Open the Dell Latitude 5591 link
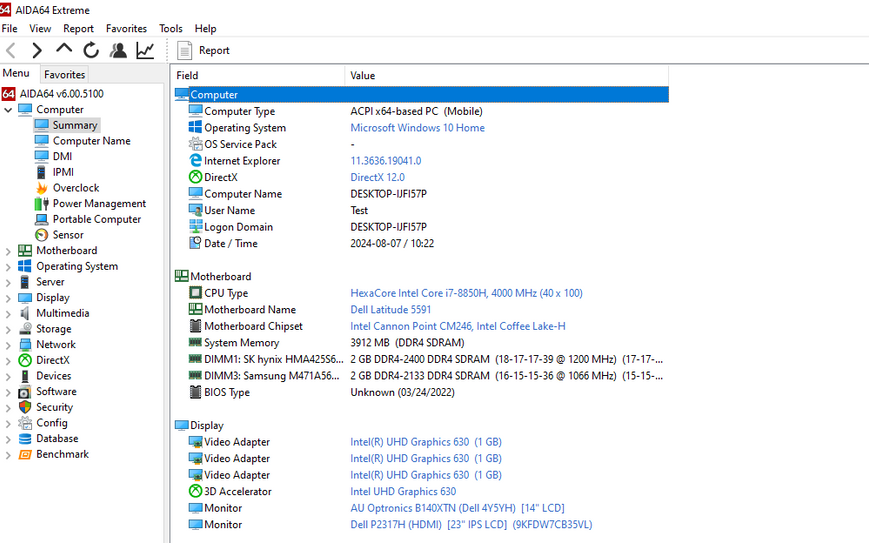The height and width of the screenshot is (543, 869). (390, 309)
